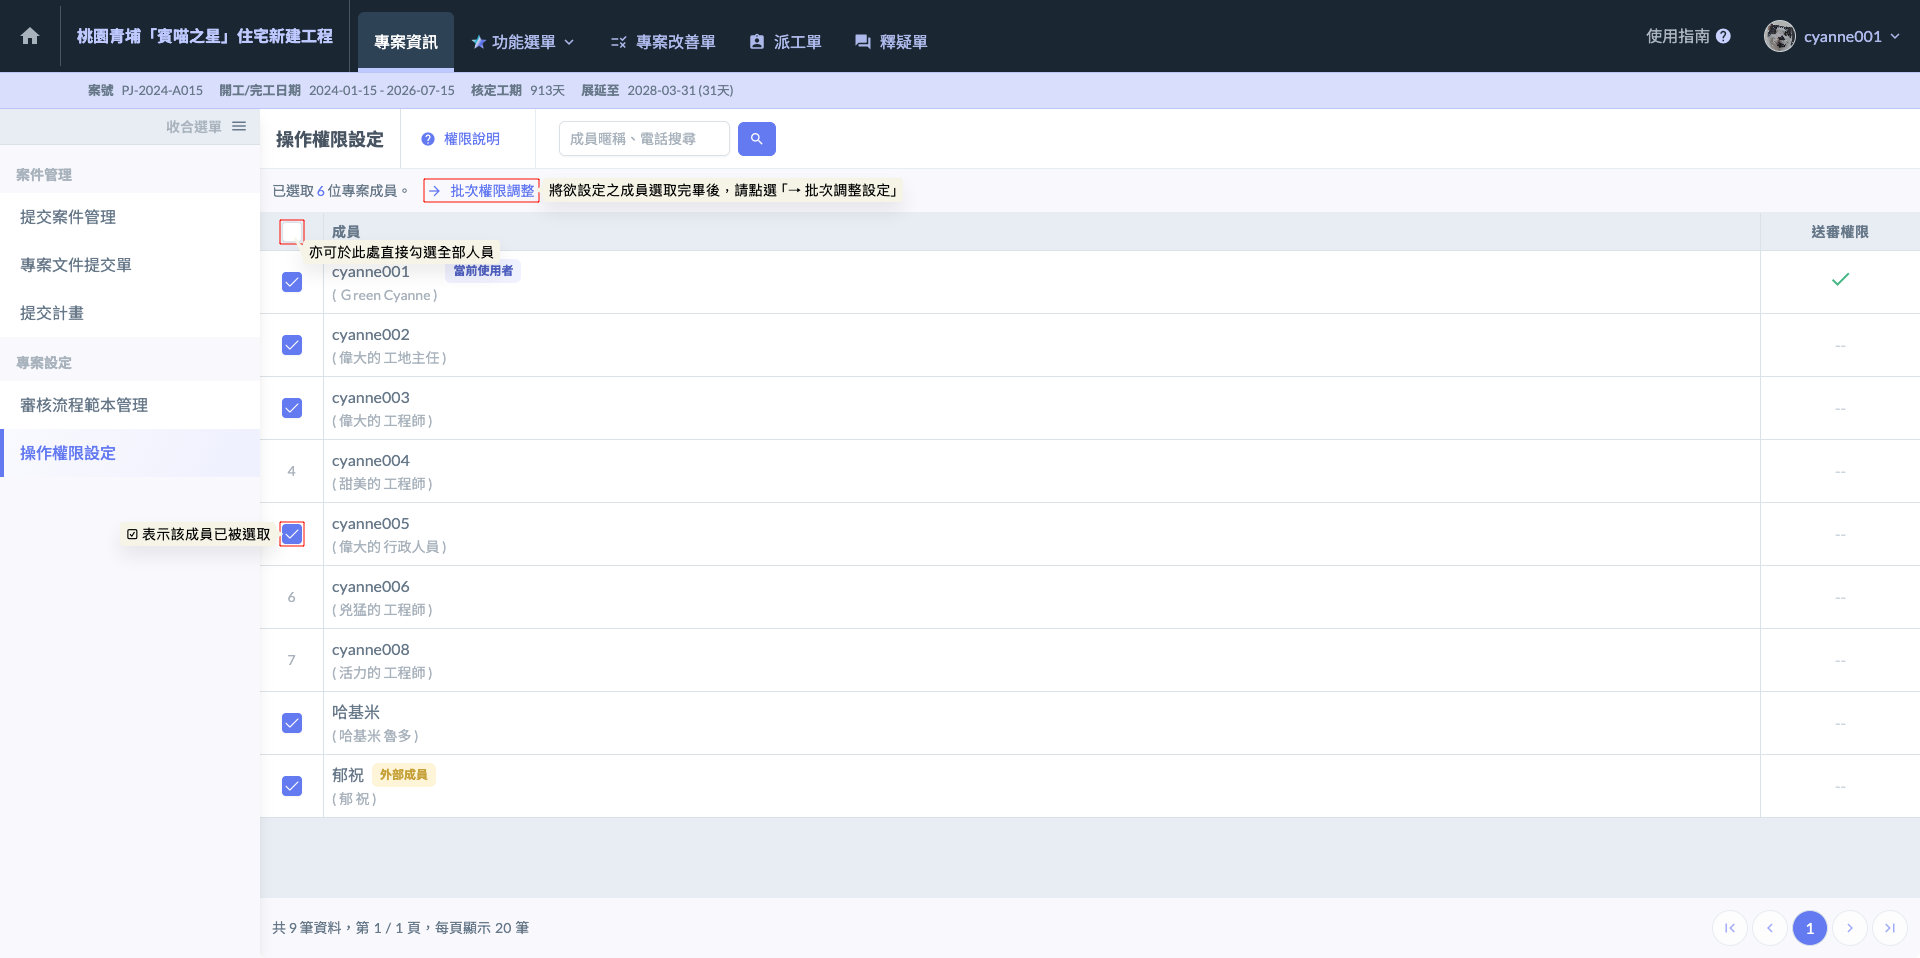The width and height of the screenshot is (1920, 958).
Task: Click the cyanne001 avatar image
Action: [1780, 36]
